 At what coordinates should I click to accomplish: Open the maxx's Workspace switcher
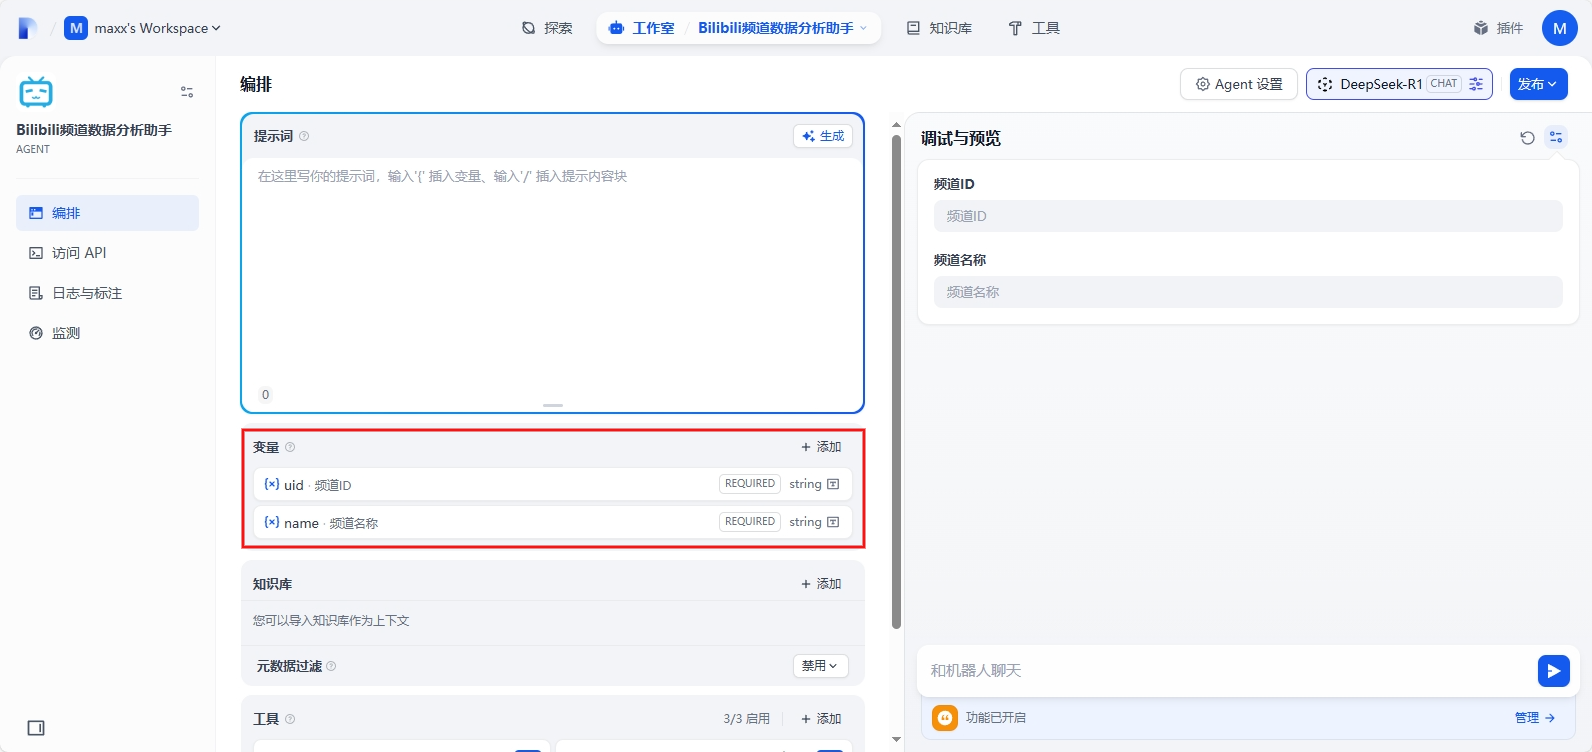click(x=142, y=28)
